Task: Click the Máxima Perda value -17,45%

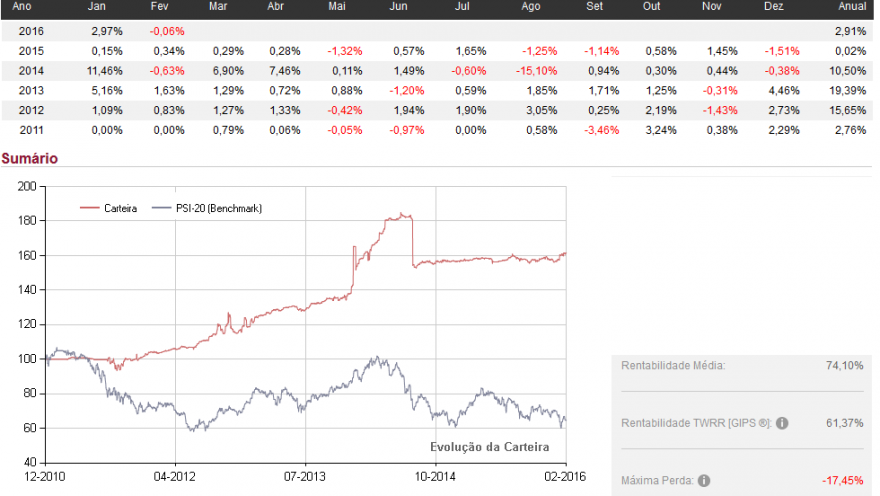Action: 843,481
